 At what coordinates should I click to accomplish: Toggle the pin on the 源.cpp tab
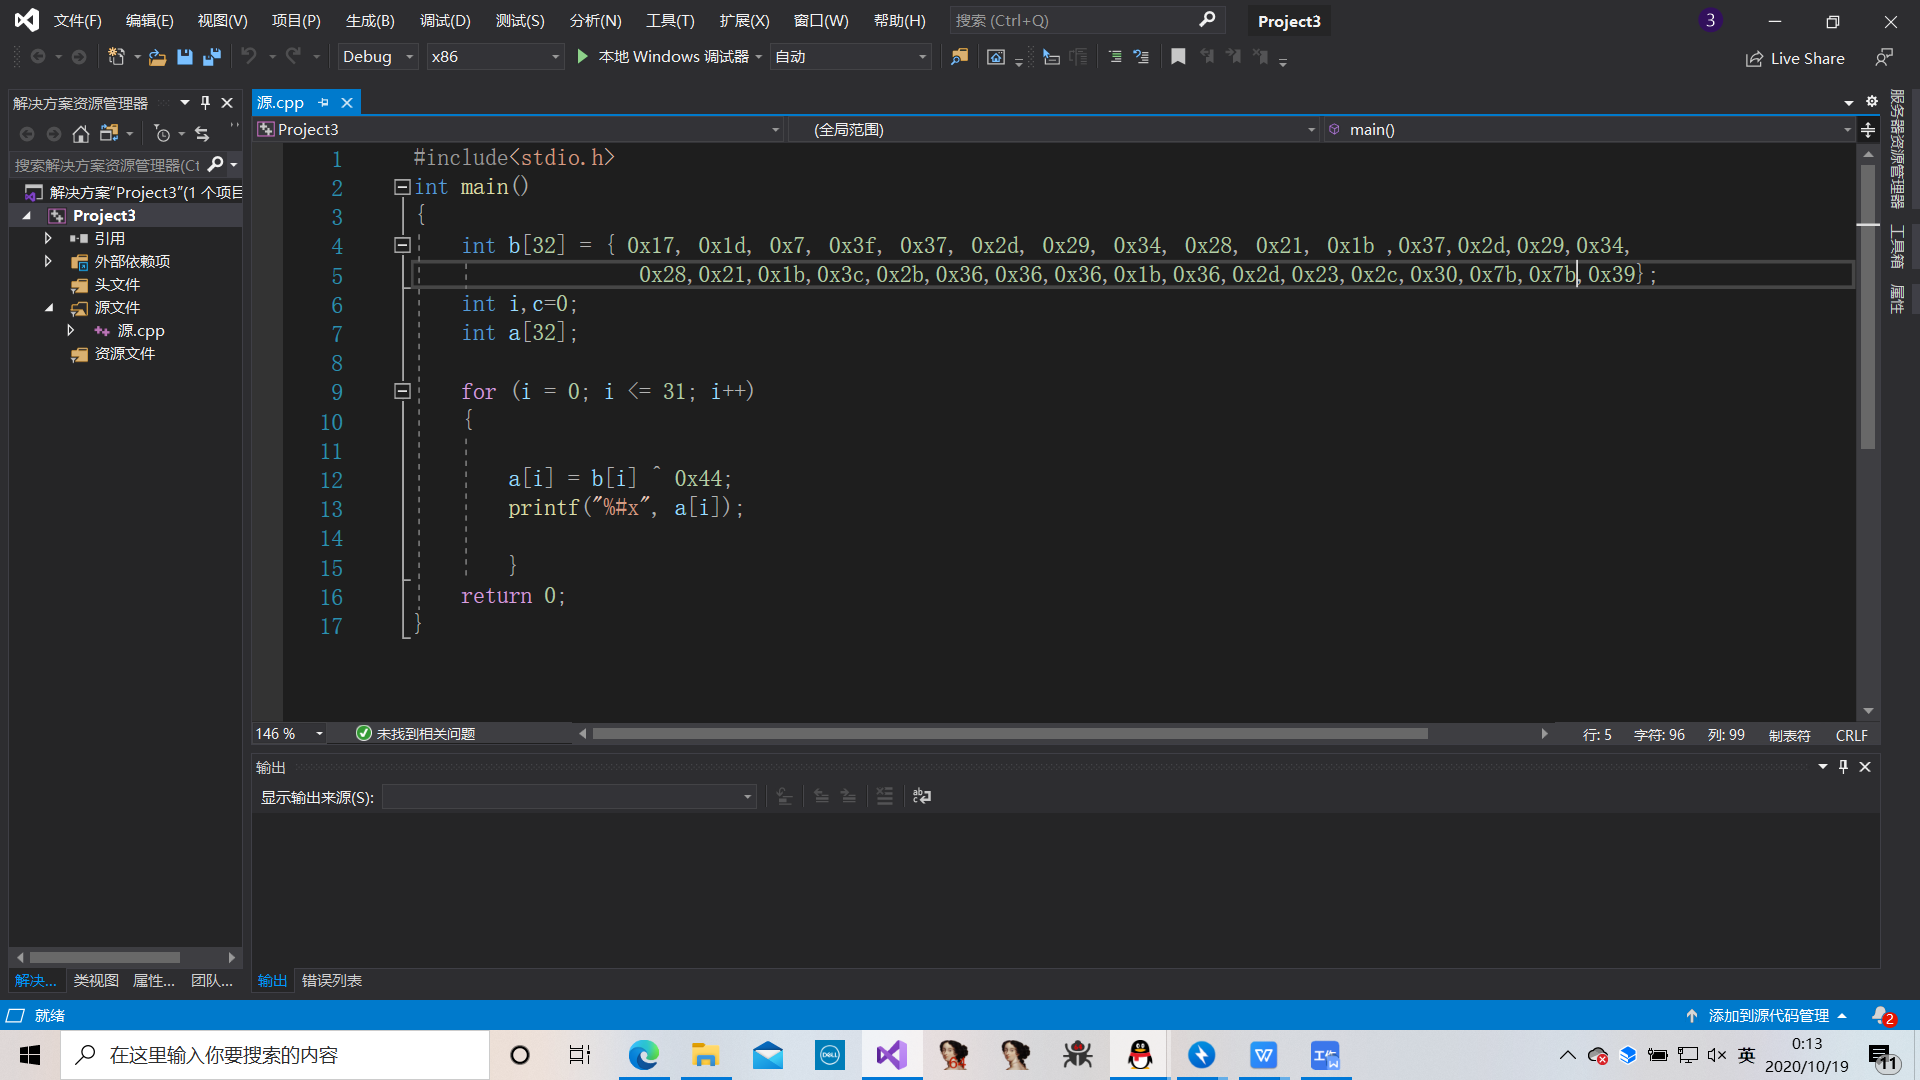coord(323,103)
